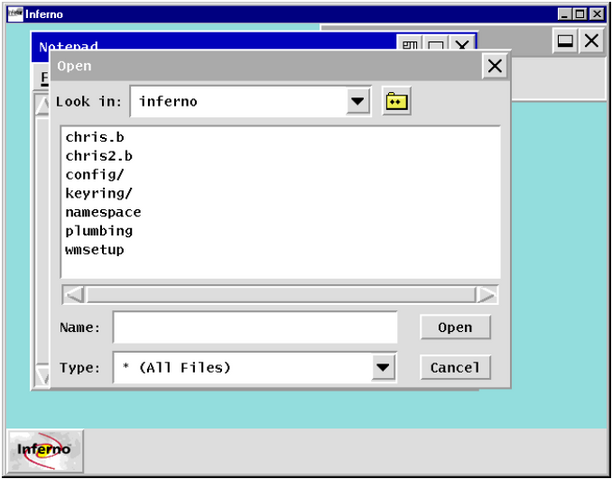Select file chris.b in the list
Screen dimensions: 612x479
95,137
